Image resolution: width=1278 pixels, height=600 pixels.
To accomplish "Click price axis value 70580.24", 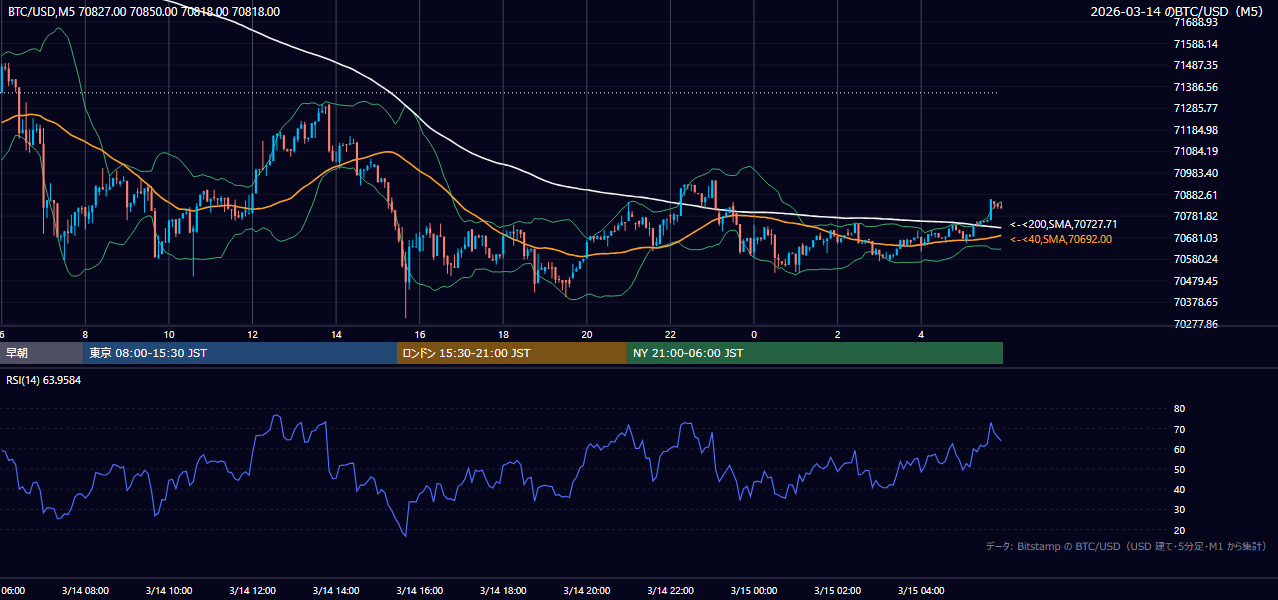I will [x=1195, y=259].
